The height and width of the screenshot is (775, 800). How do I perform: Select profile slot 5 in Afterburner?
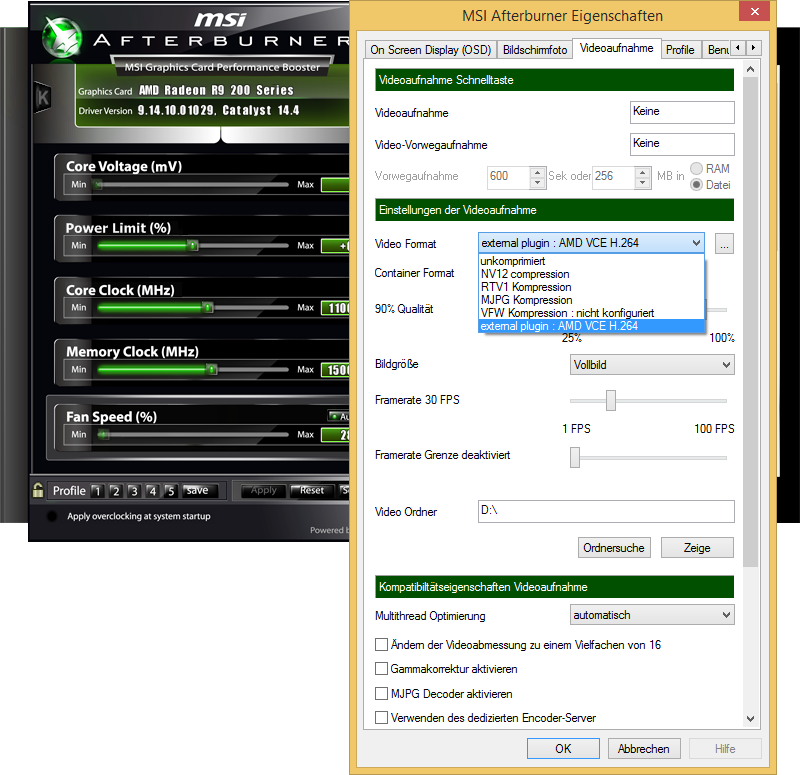[x=170, y=491]
